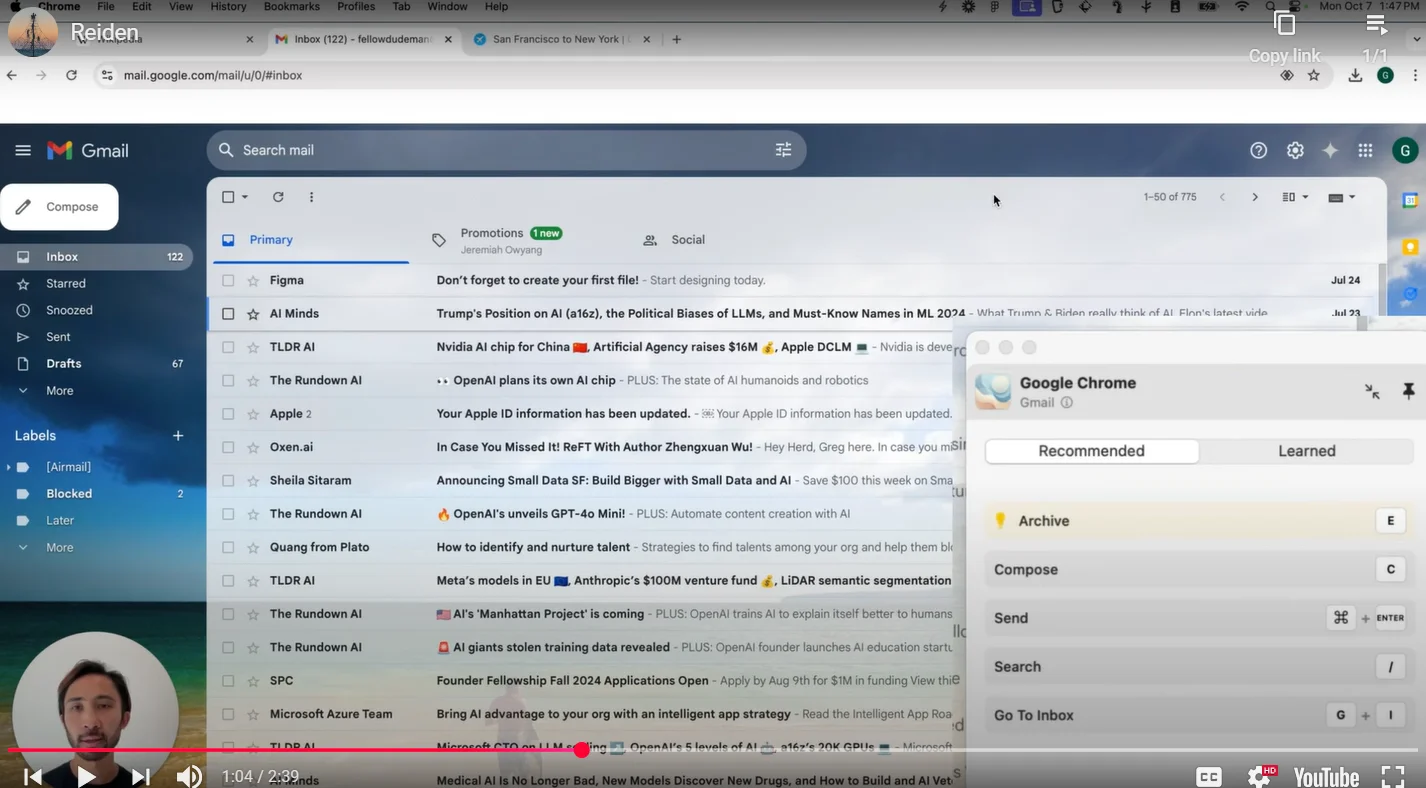Click the Gemini sparkle icon
The width and height of the screenshot is (1426, 788).
(x=1330, y=150)
